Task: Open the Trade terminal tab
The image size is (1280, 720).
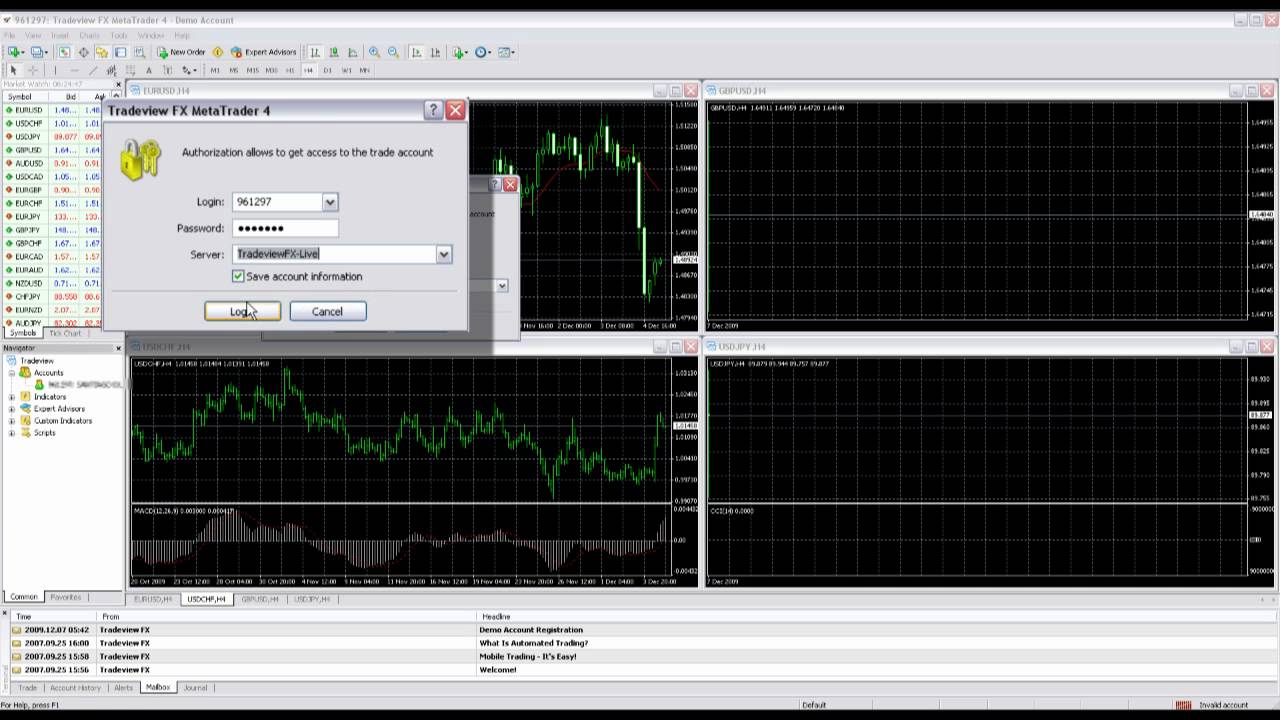Action: pos(27,687)
